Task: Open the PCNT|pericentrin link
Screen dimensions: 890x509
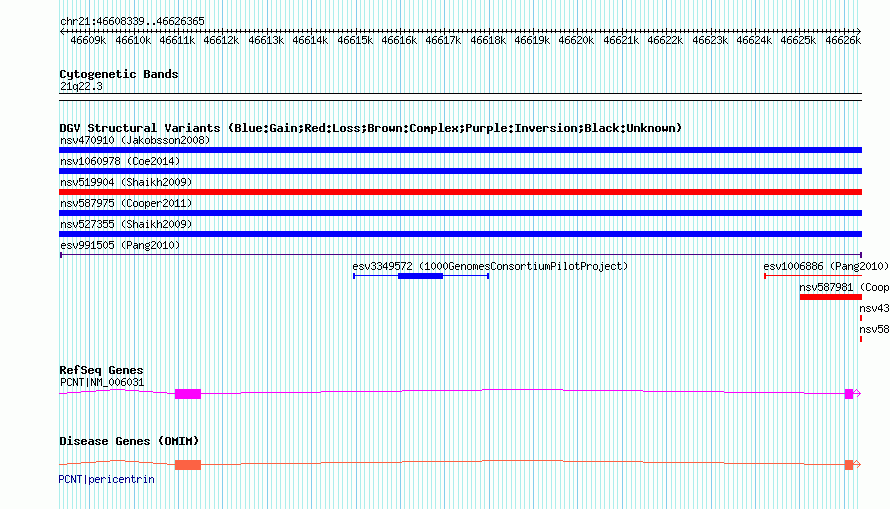Action: pos(107,479)
